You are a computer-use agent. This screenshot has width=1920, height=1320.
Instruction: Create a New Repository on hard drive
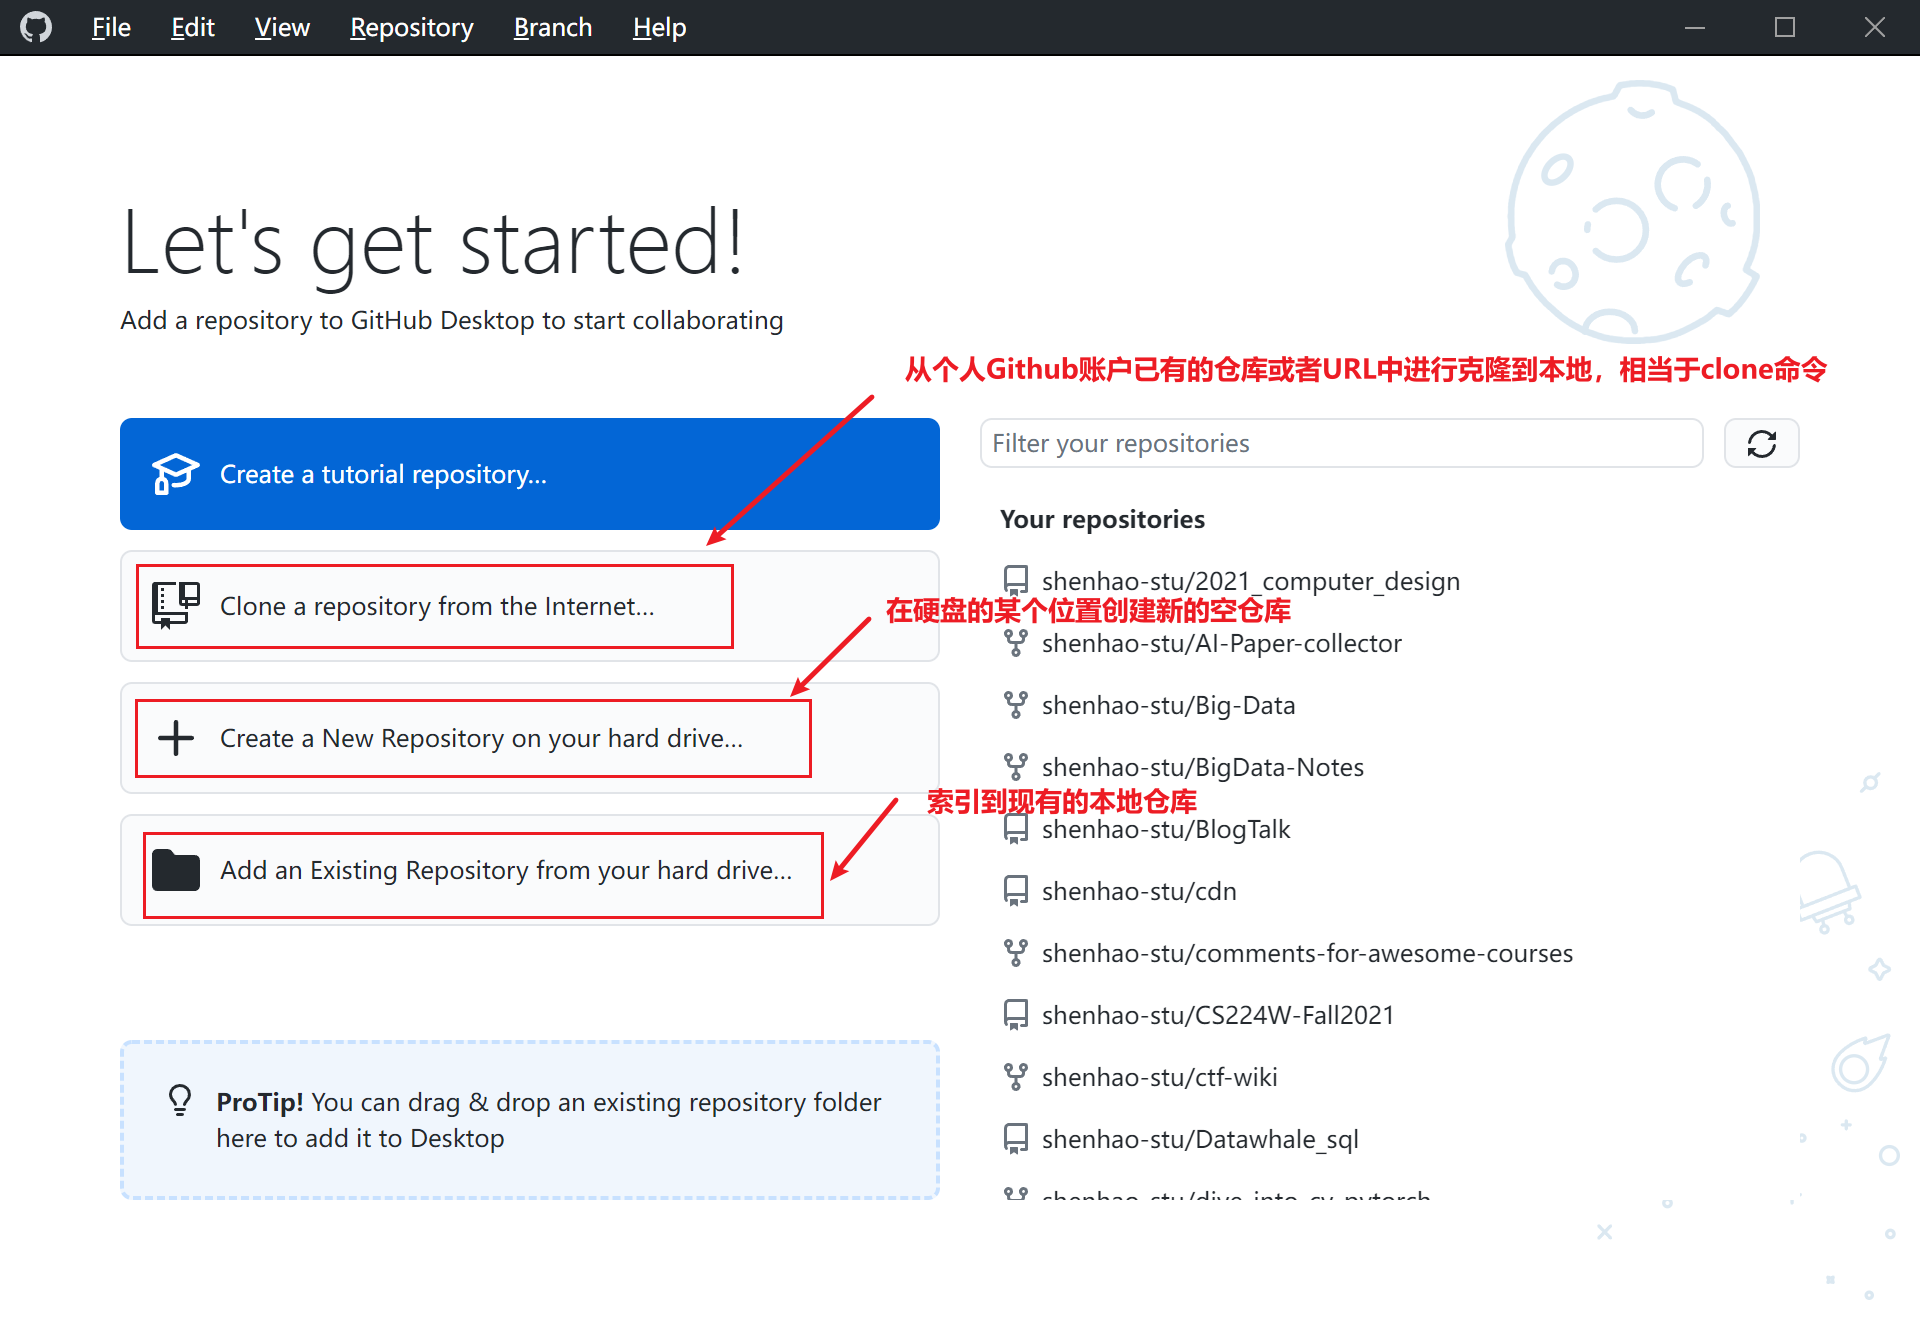(481, 738)
